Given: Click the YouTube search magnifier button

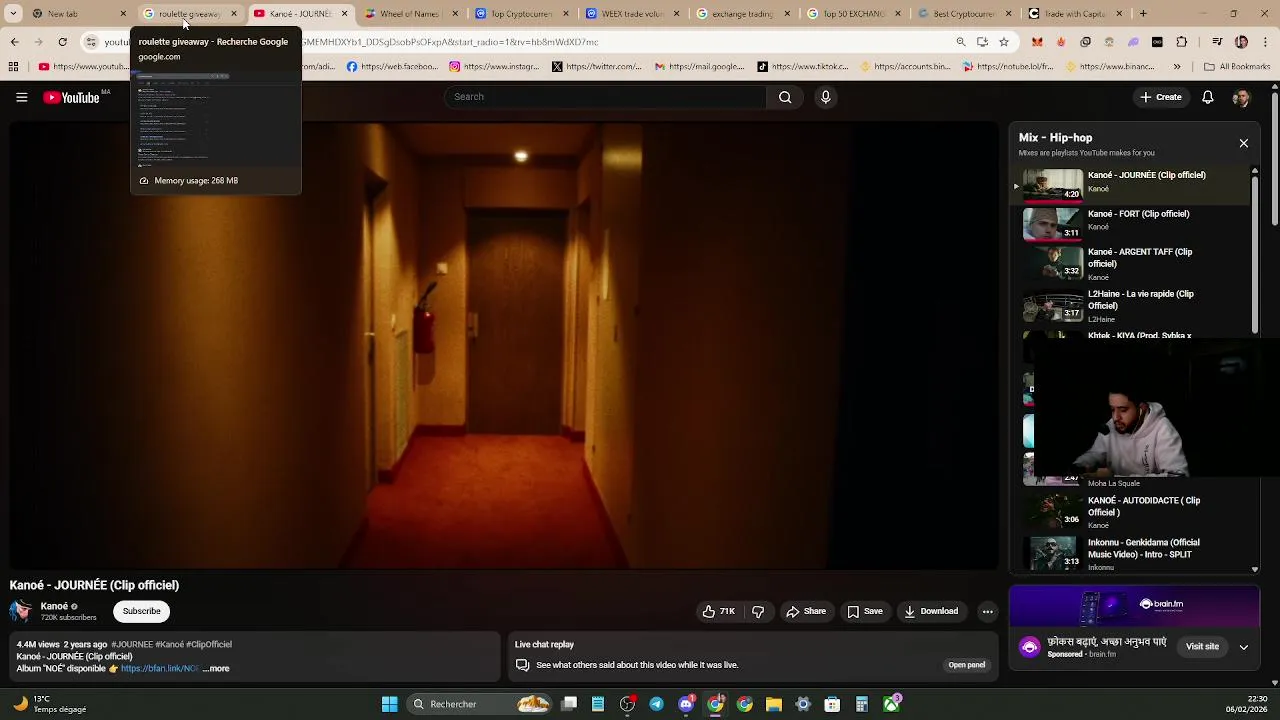Looking at the screenshot, I should point(785,97).
